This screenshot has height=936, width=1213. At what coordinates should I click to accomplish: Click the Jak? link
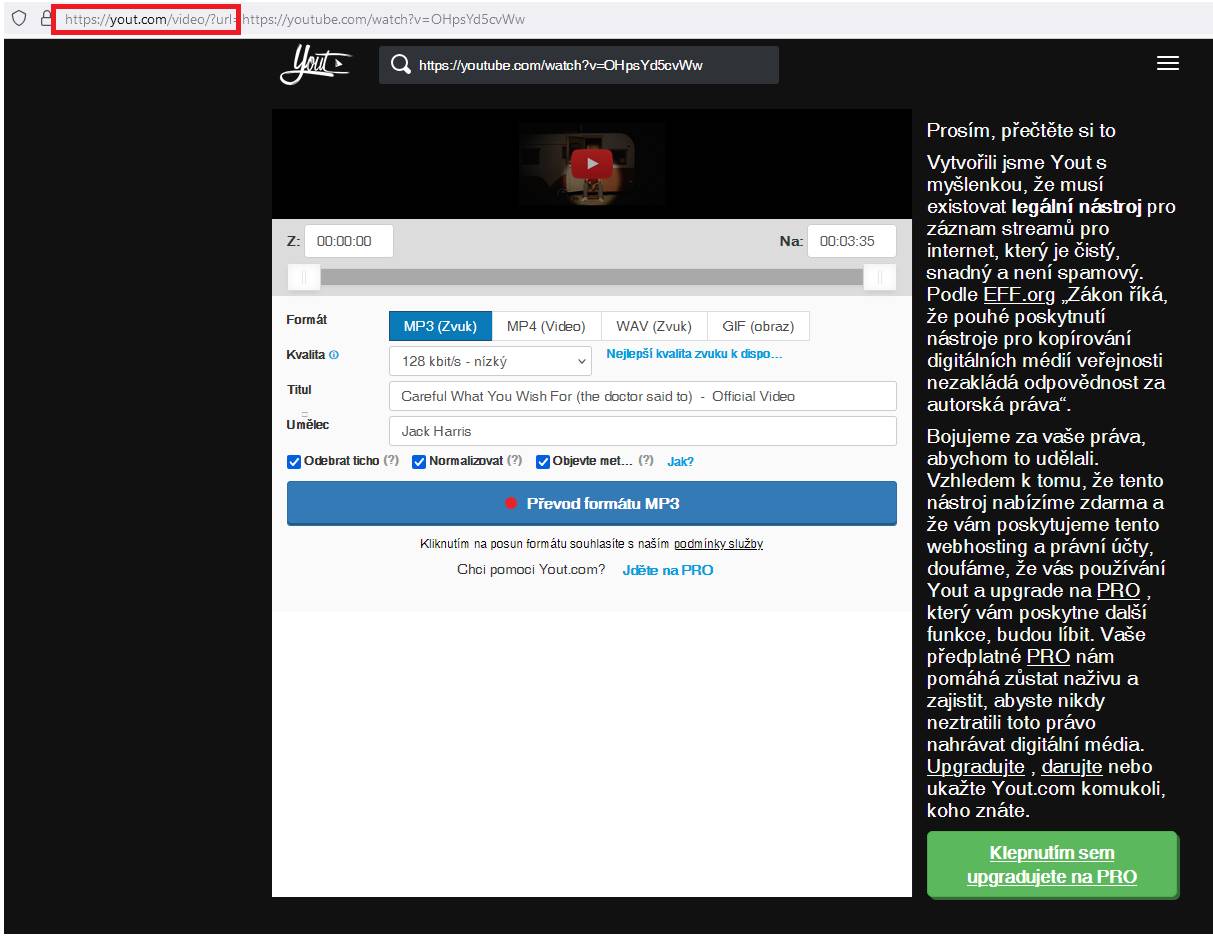pyautogui.click(x=680, y=462)
